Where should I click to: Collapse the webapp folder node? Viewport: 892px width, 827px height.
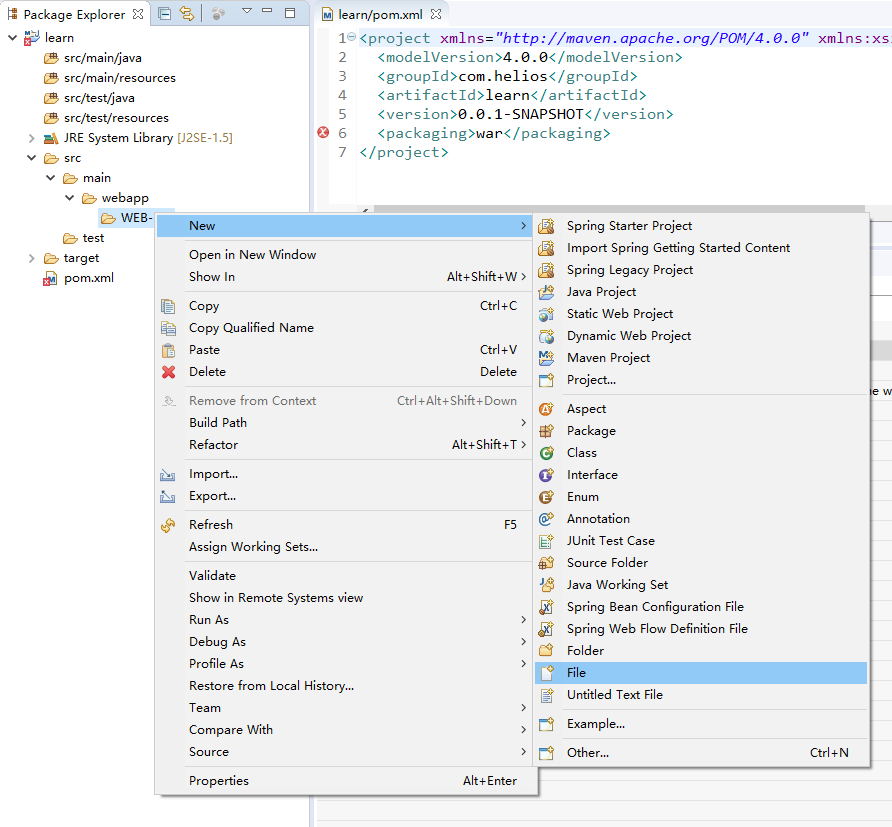coord(70,198)
